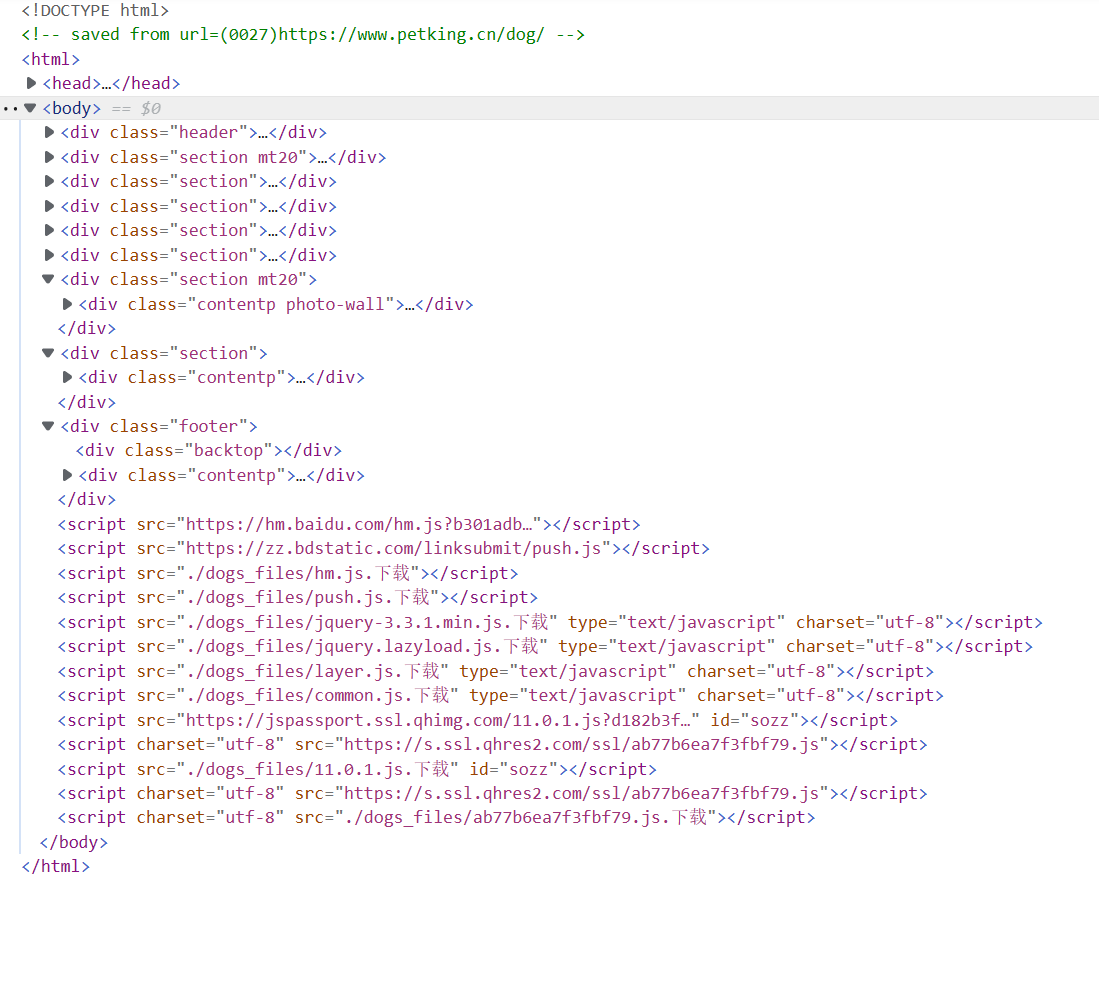
Task: Open the ./dogs_files/push.js.下载 source link
Action: pyautogui.click(x=308, y=598)
